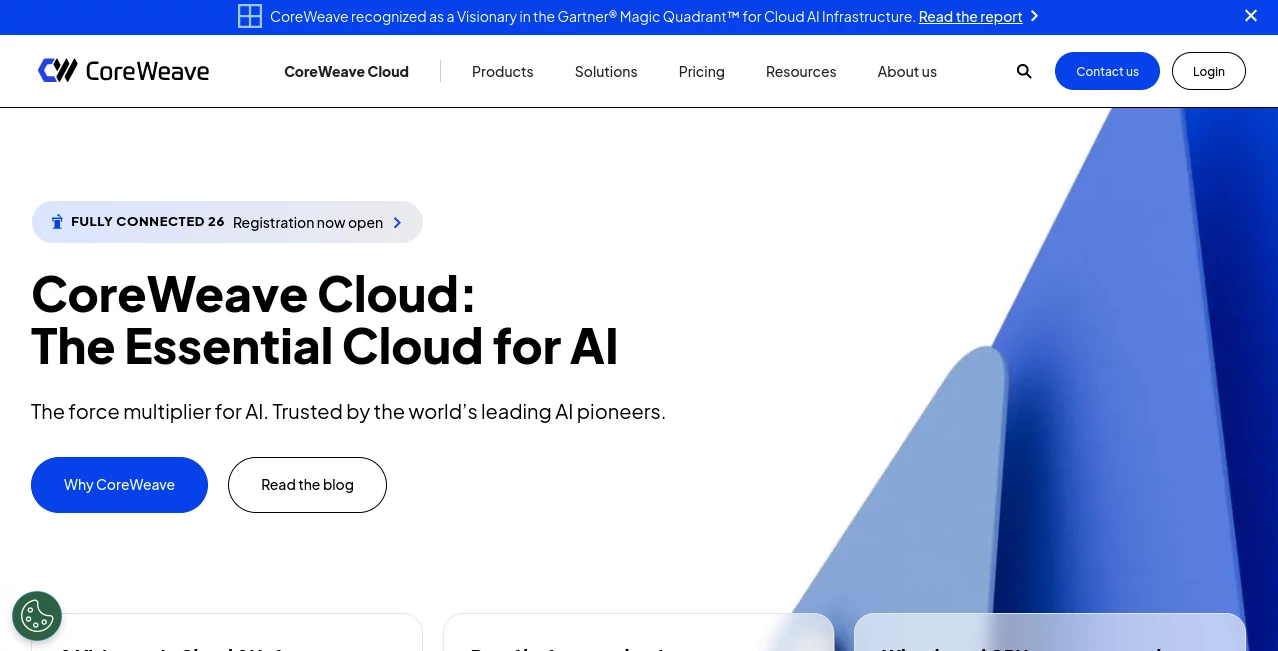Click chevron beside Registration now open
This screenshot has width=1278, height=651.
(x=397, y=223)
